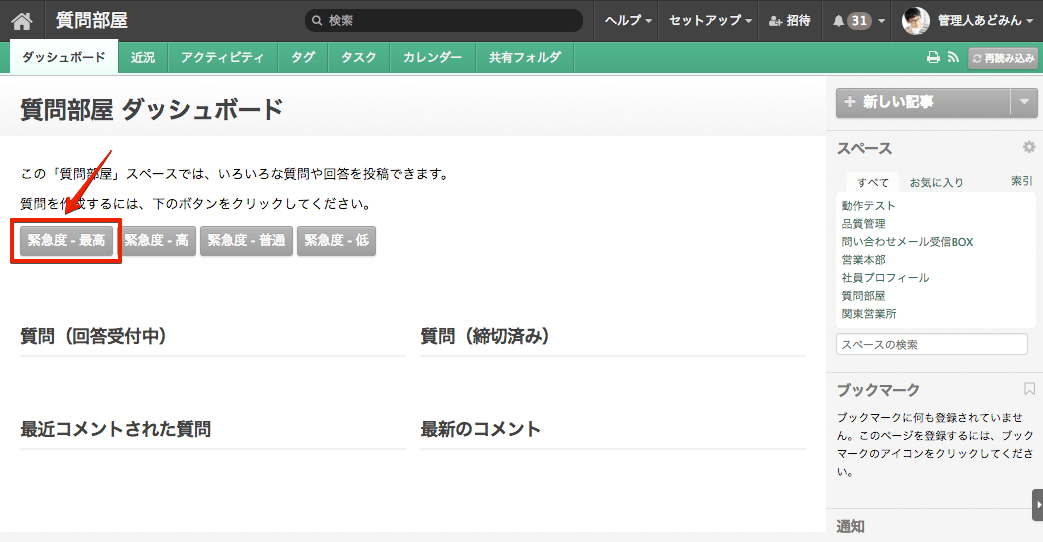Open the notifications bell icon
Viewport: 1043px width, 542px height.
(838, 21)
